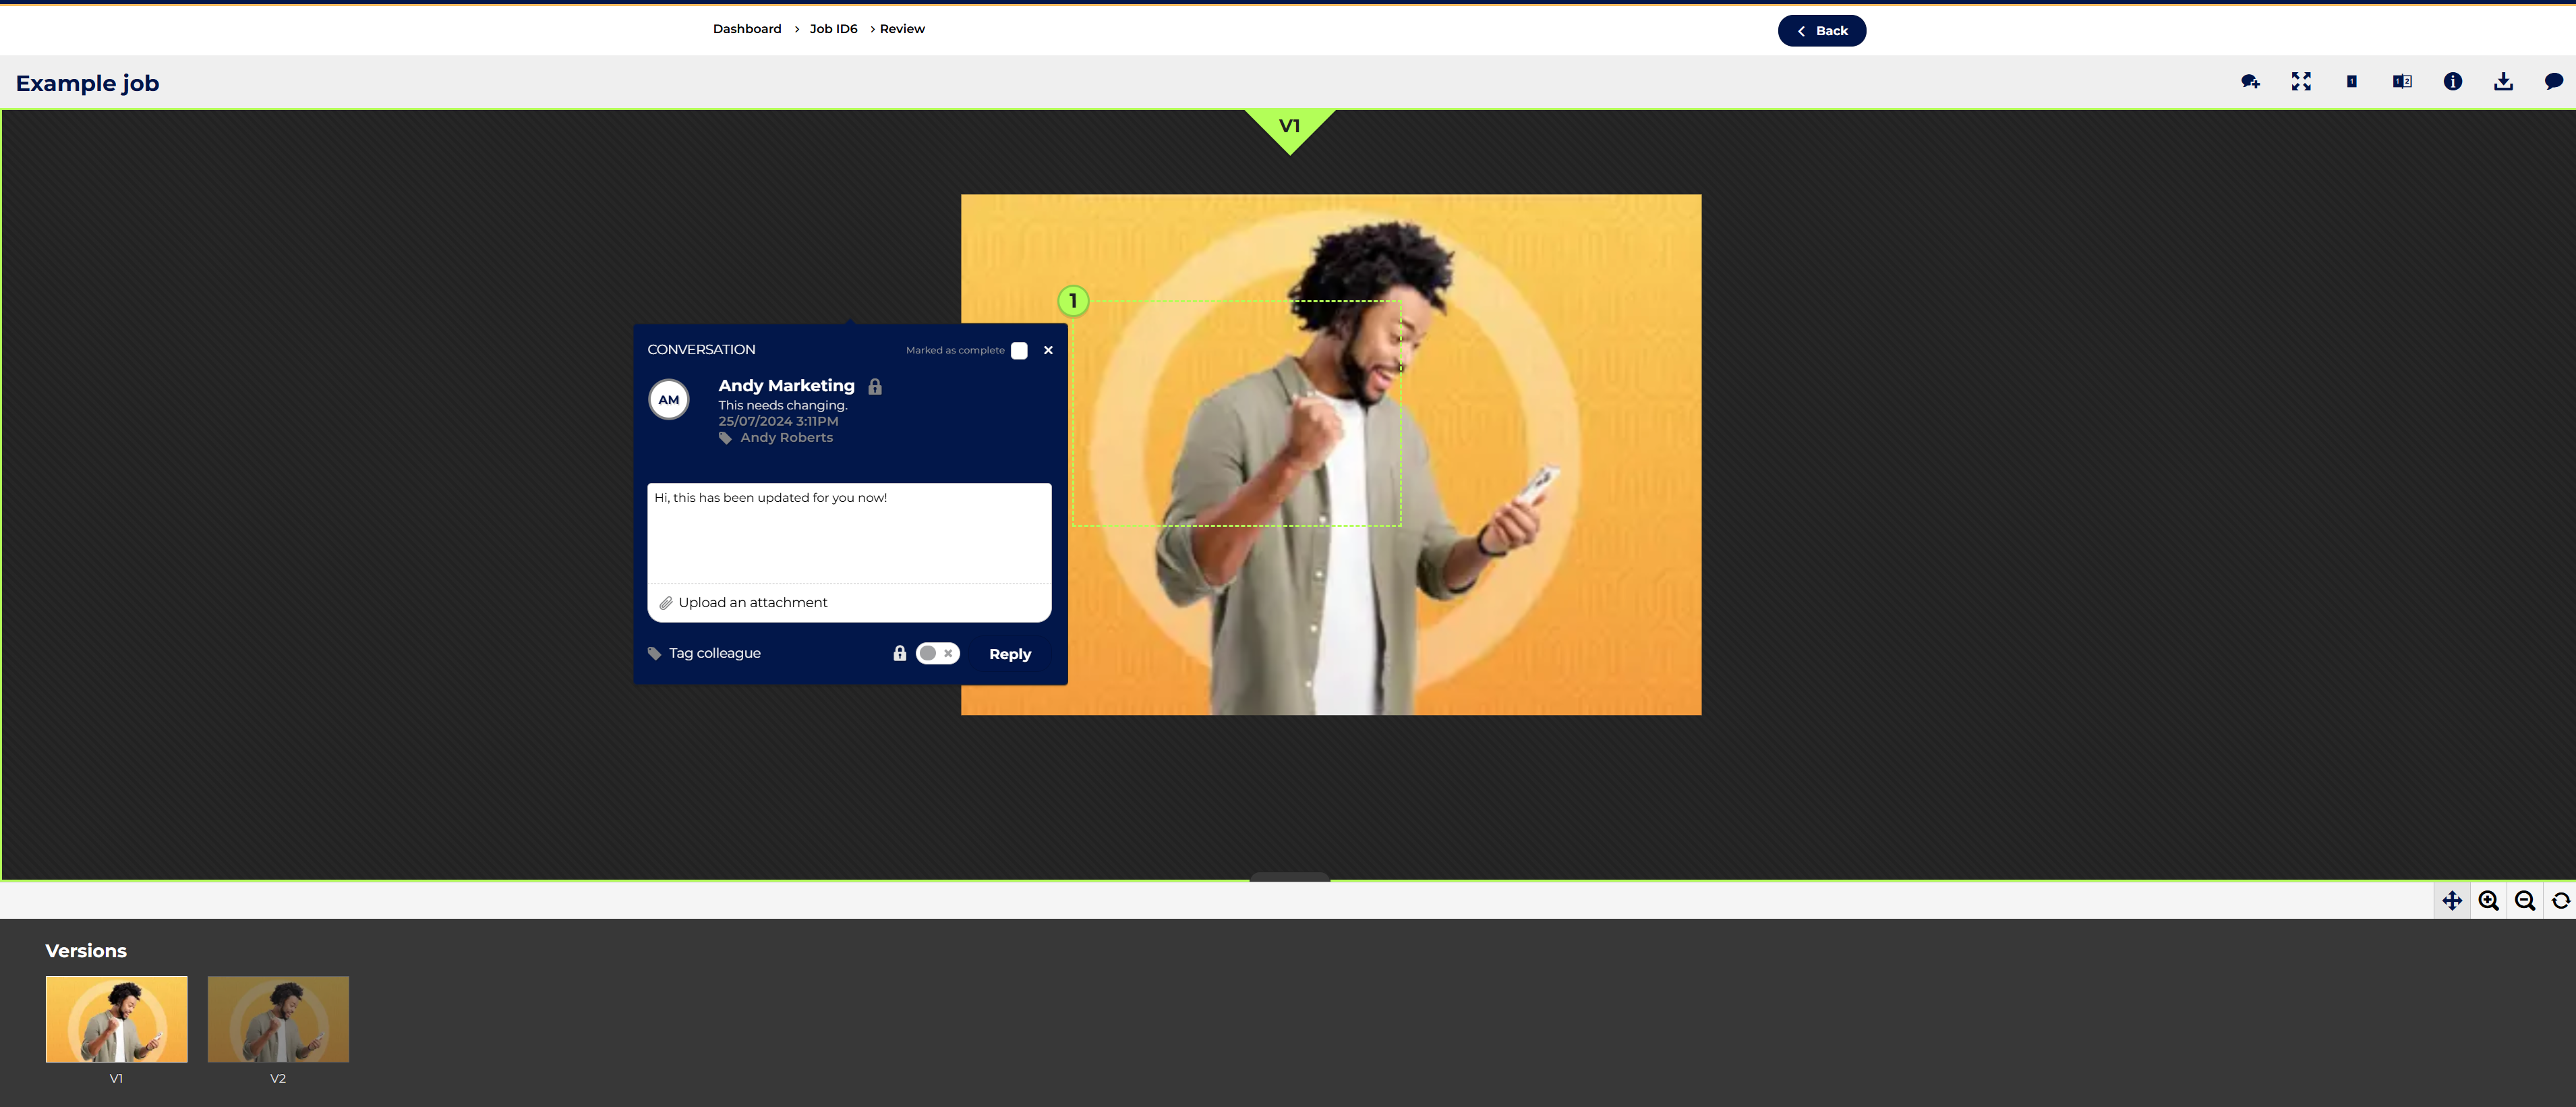Enter fullscreen with the expand arrows icon

(2301, 82)
